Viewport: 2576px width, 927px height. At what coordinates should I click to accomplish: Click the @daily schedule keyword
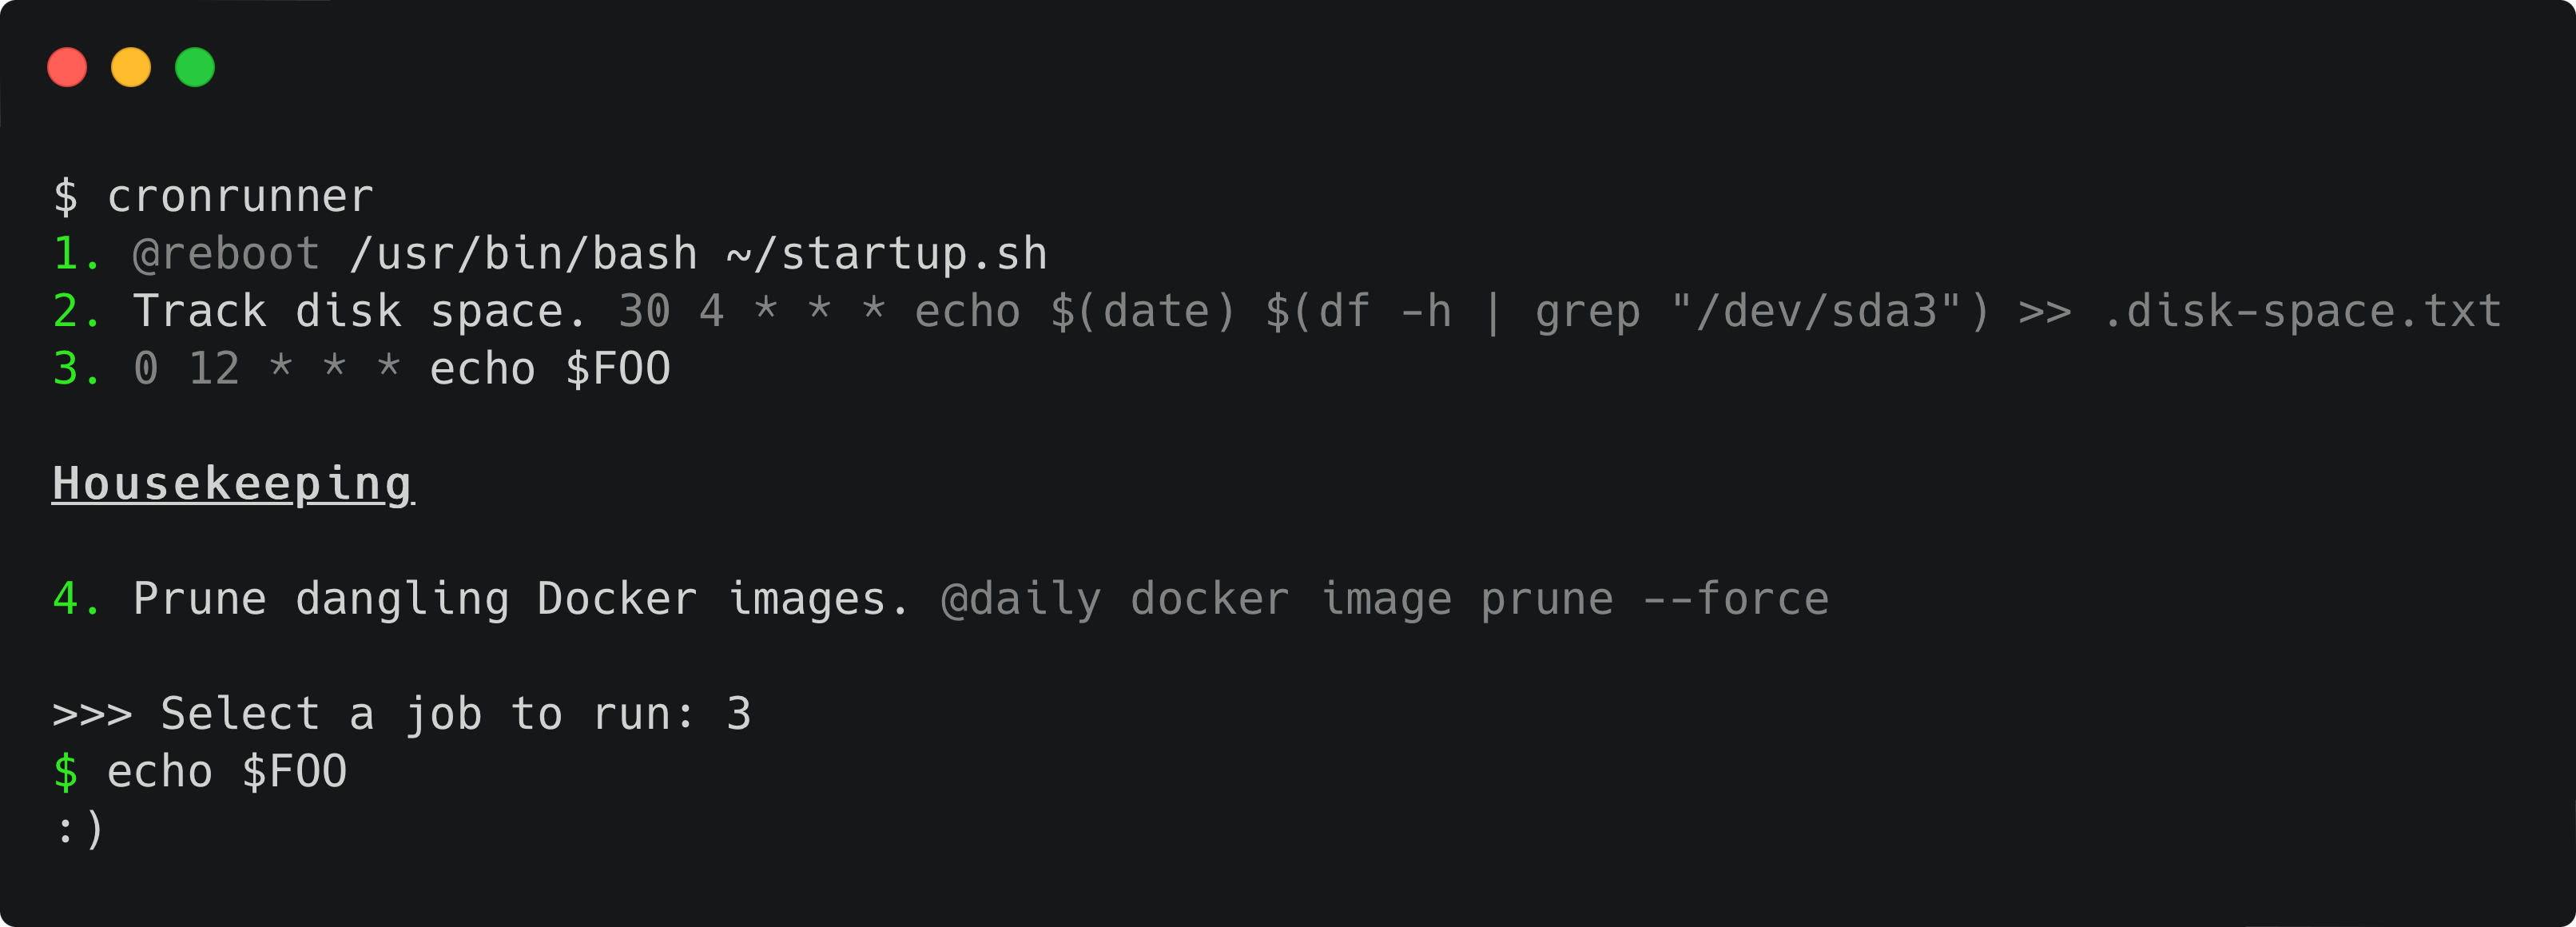1020,599
